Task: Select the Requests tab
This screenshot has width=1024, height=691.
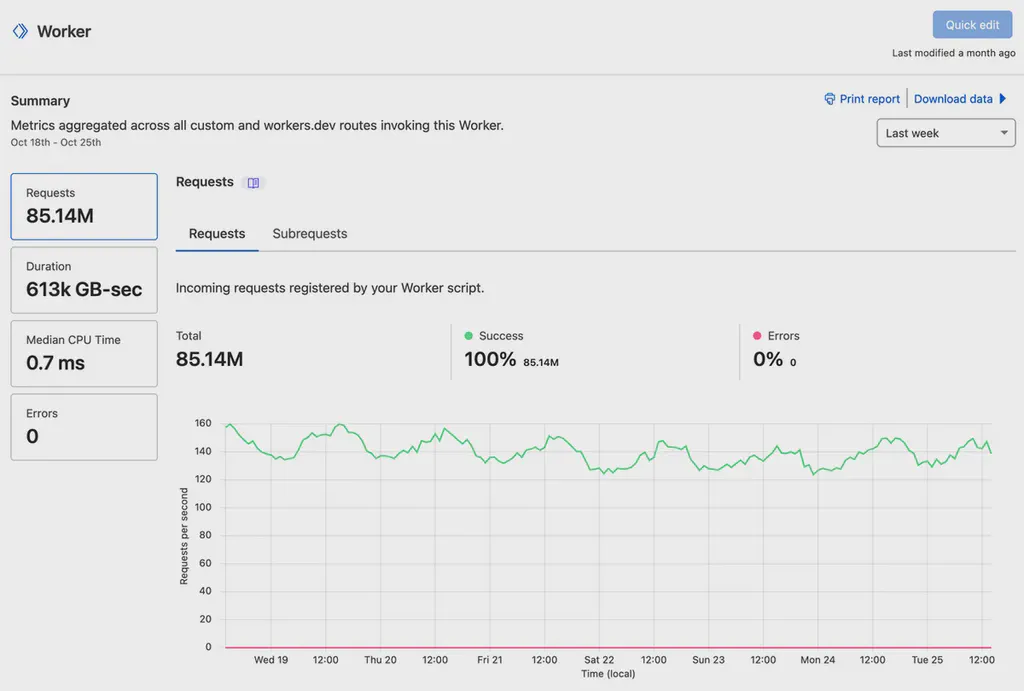Action: (216, 233)
